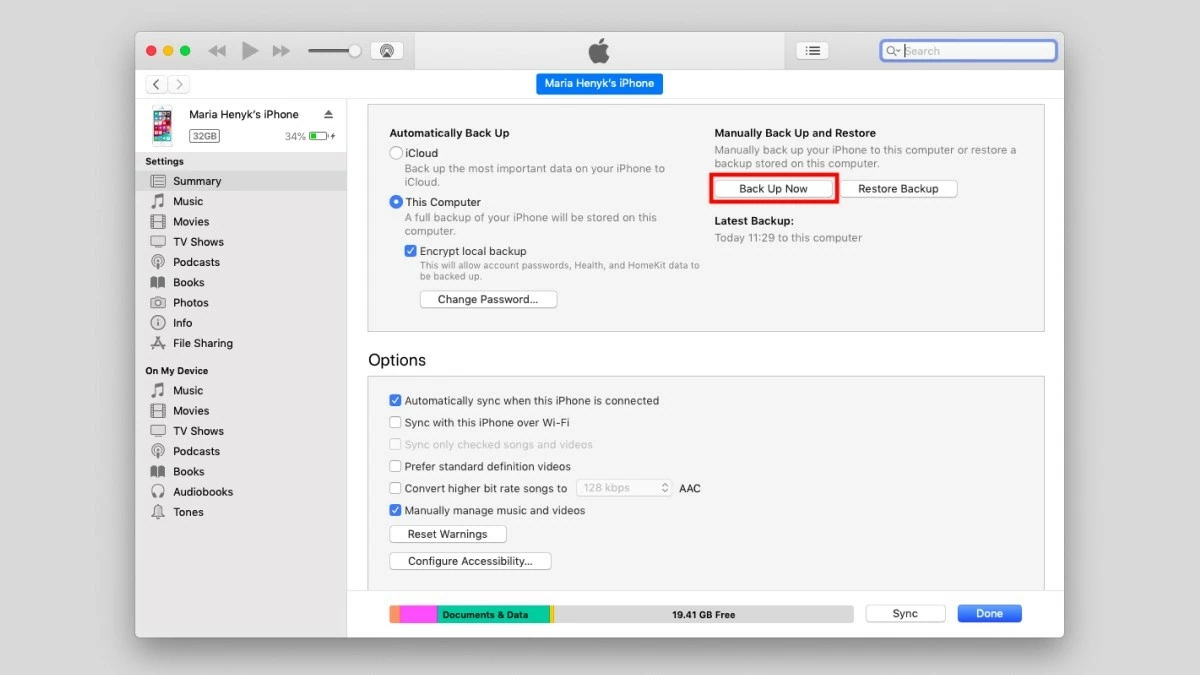
Task: Click the Back Up Now button
Action: tap(773, 189)
